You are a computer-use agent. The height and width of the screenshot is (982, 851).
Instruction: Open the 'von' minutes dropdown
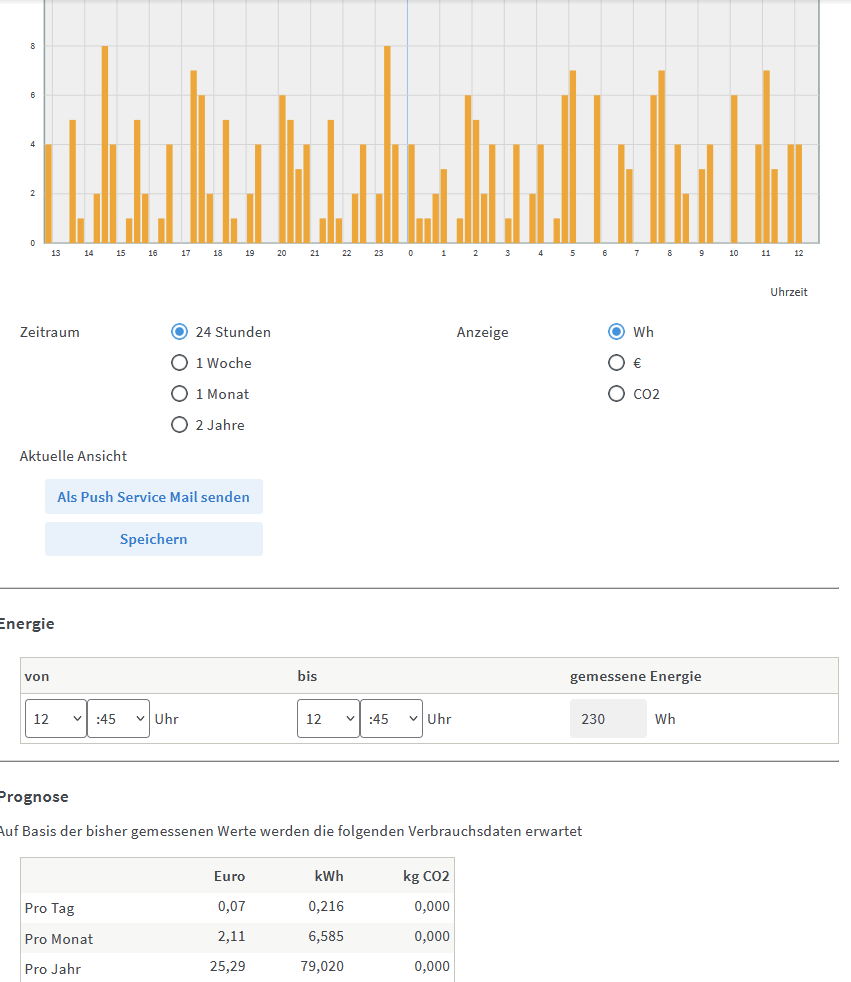point(118,718)
